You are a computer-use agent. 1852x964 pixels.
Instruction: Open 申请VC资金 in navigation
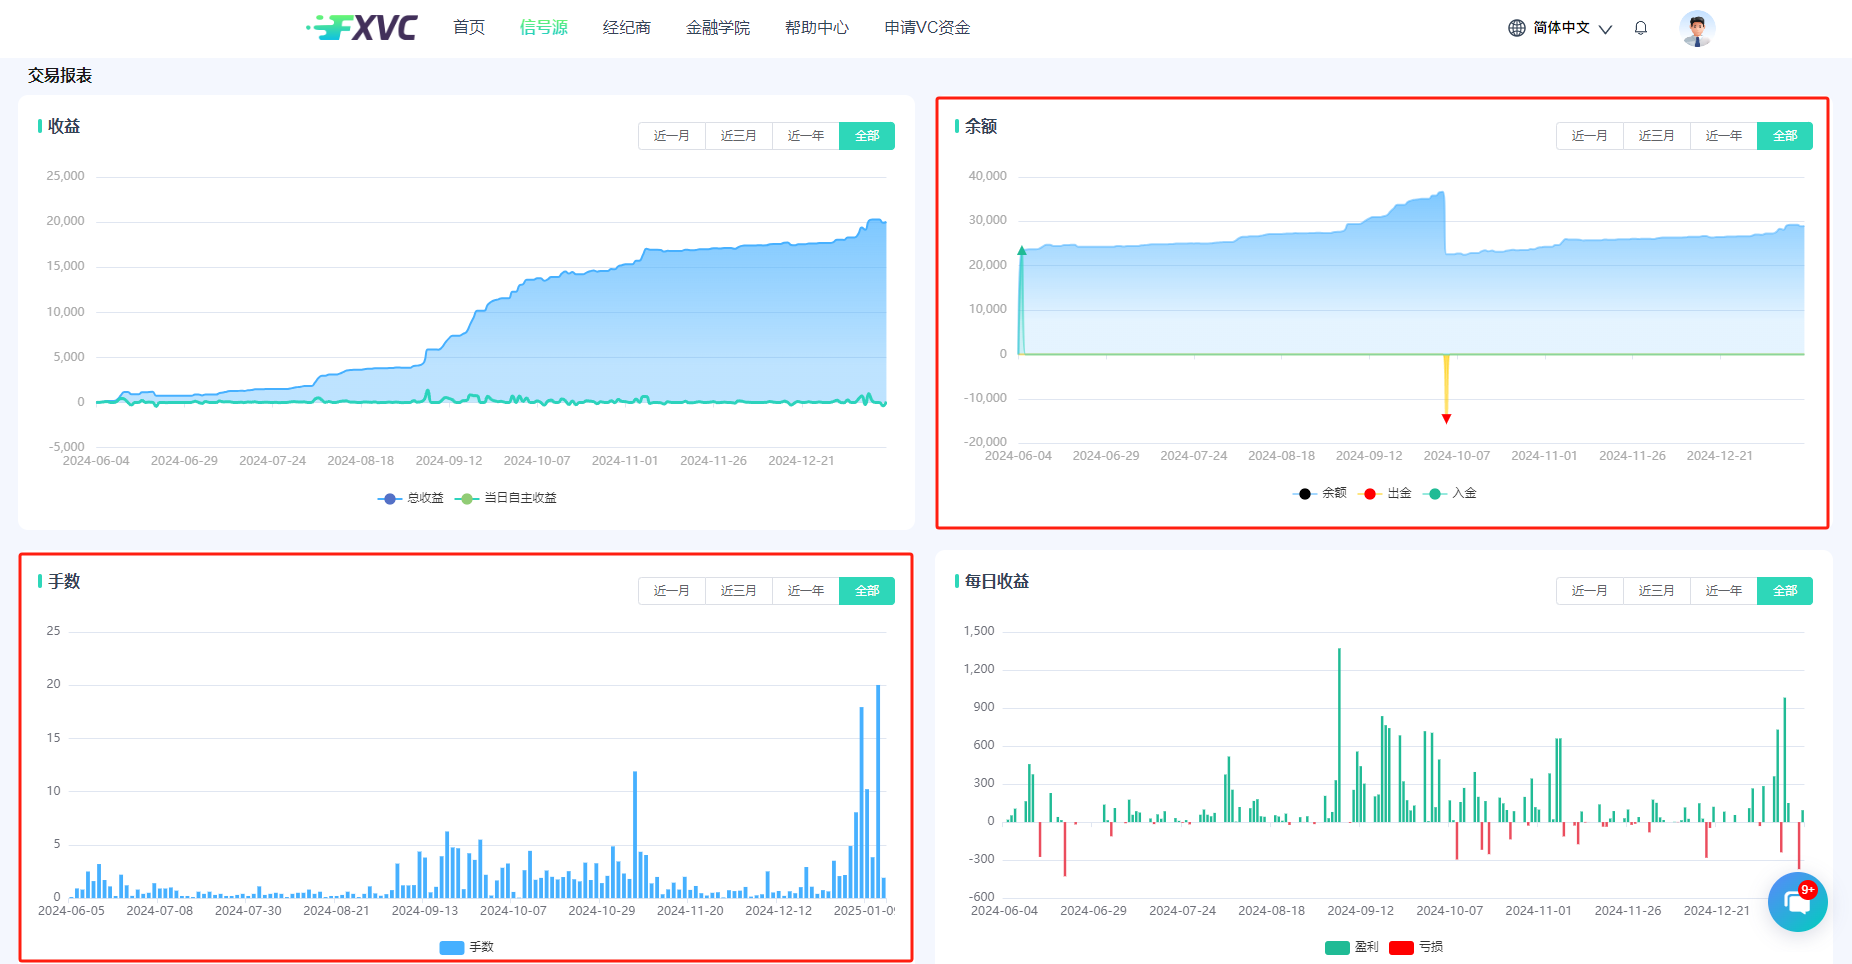927,28
